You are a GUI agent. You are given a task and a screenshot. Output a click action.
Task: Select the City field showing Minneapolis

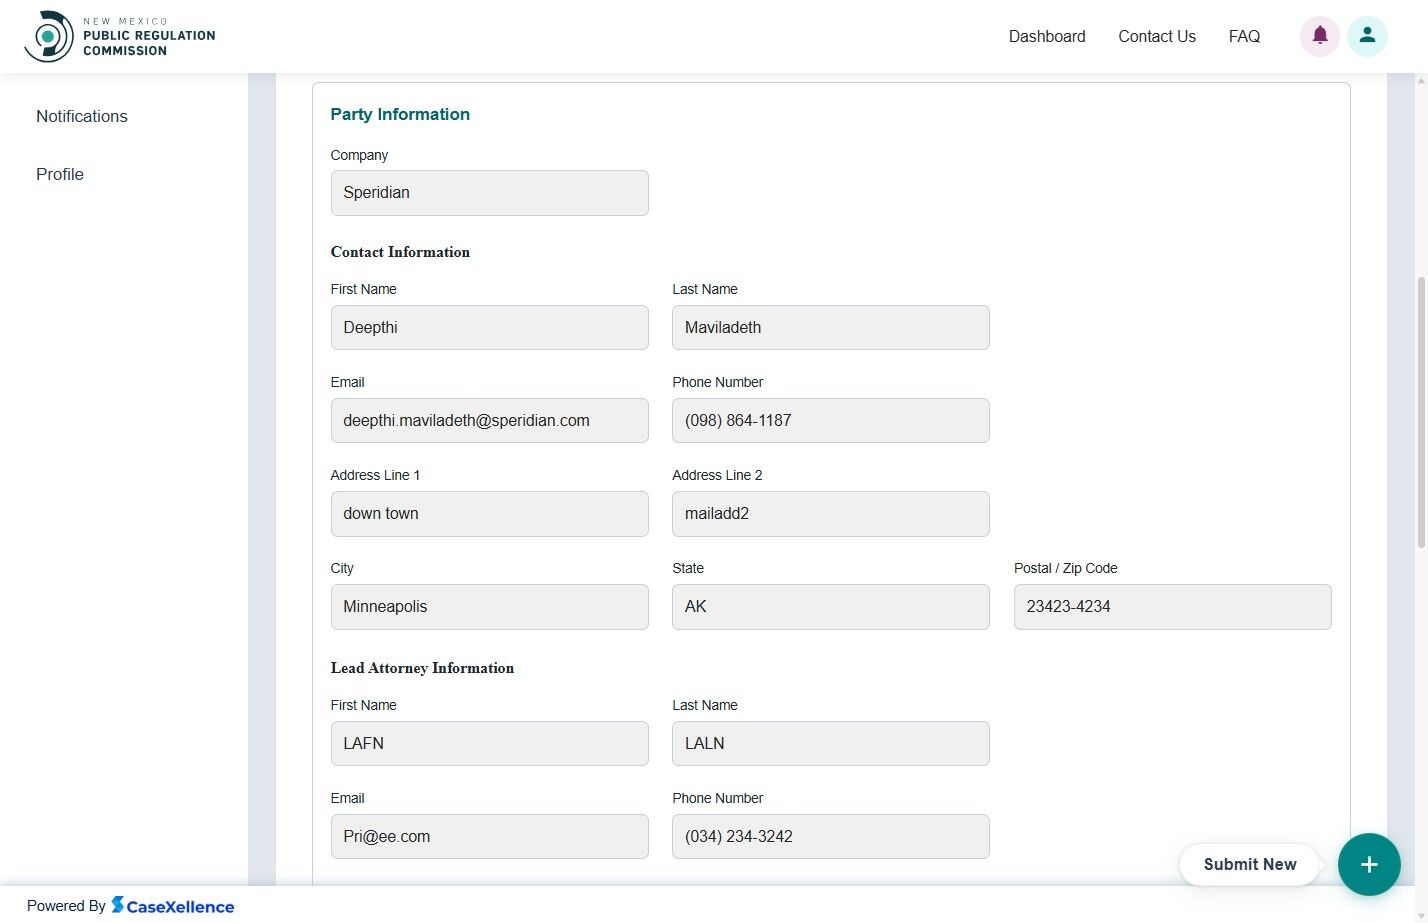[489, 606]
